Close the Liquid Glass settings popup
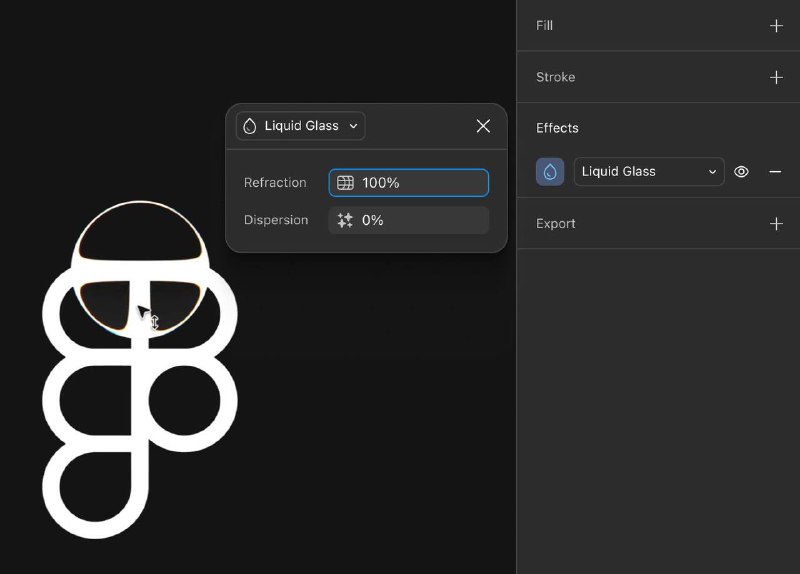Image resolution: width=800 pixels, height=574 pixels. (483, 126)
